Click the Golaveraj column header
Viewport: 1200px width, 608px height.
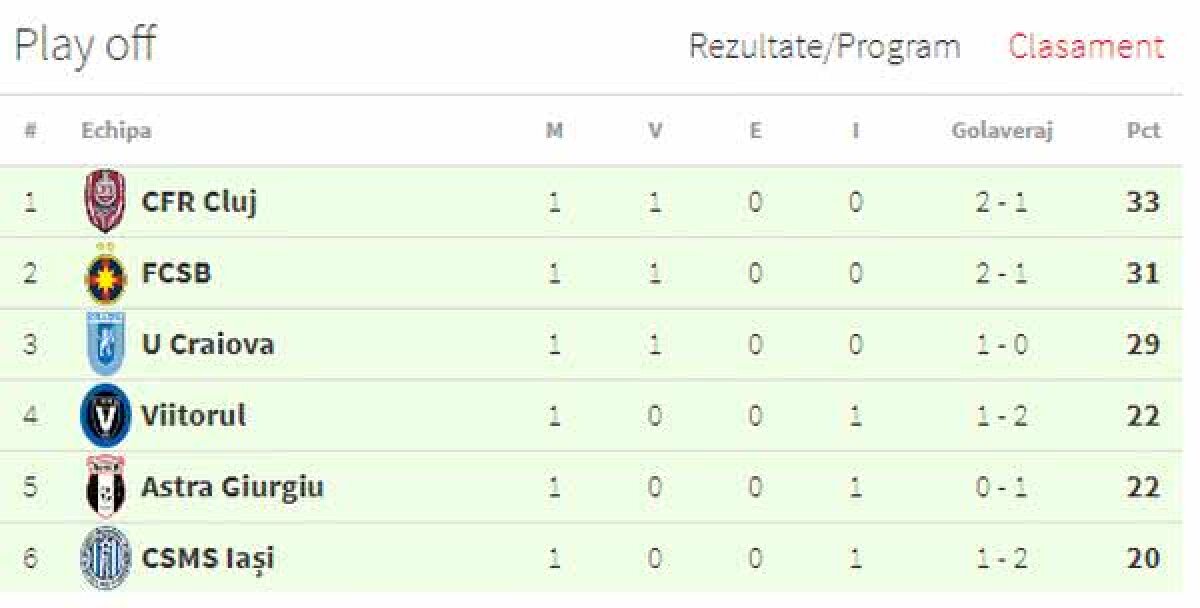1002,131
